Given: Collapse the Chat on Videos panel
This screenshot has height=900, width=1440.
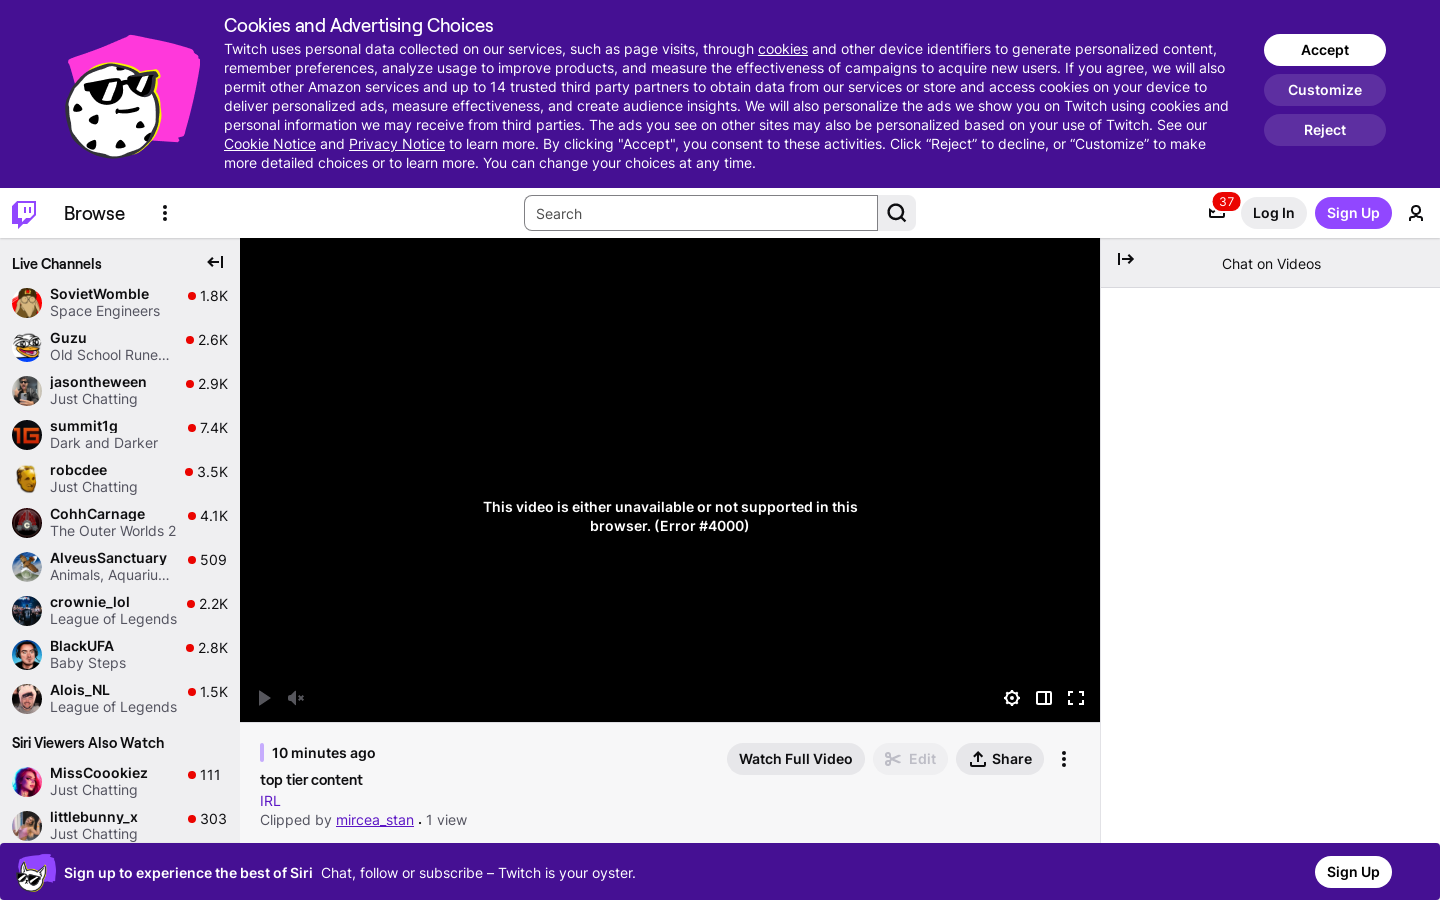Looking at the screenshot, I should 1126,260.
